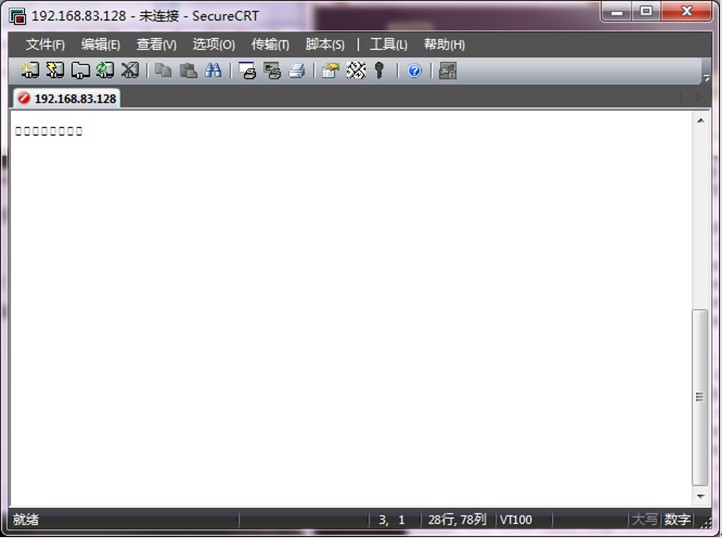Click the tab scroll right arrow
This screenshot has height=538, width=722.
[699, 97]
